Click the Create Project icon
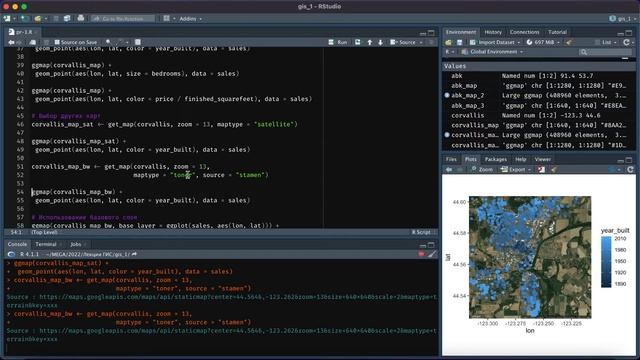 click(x=24, y=18)
